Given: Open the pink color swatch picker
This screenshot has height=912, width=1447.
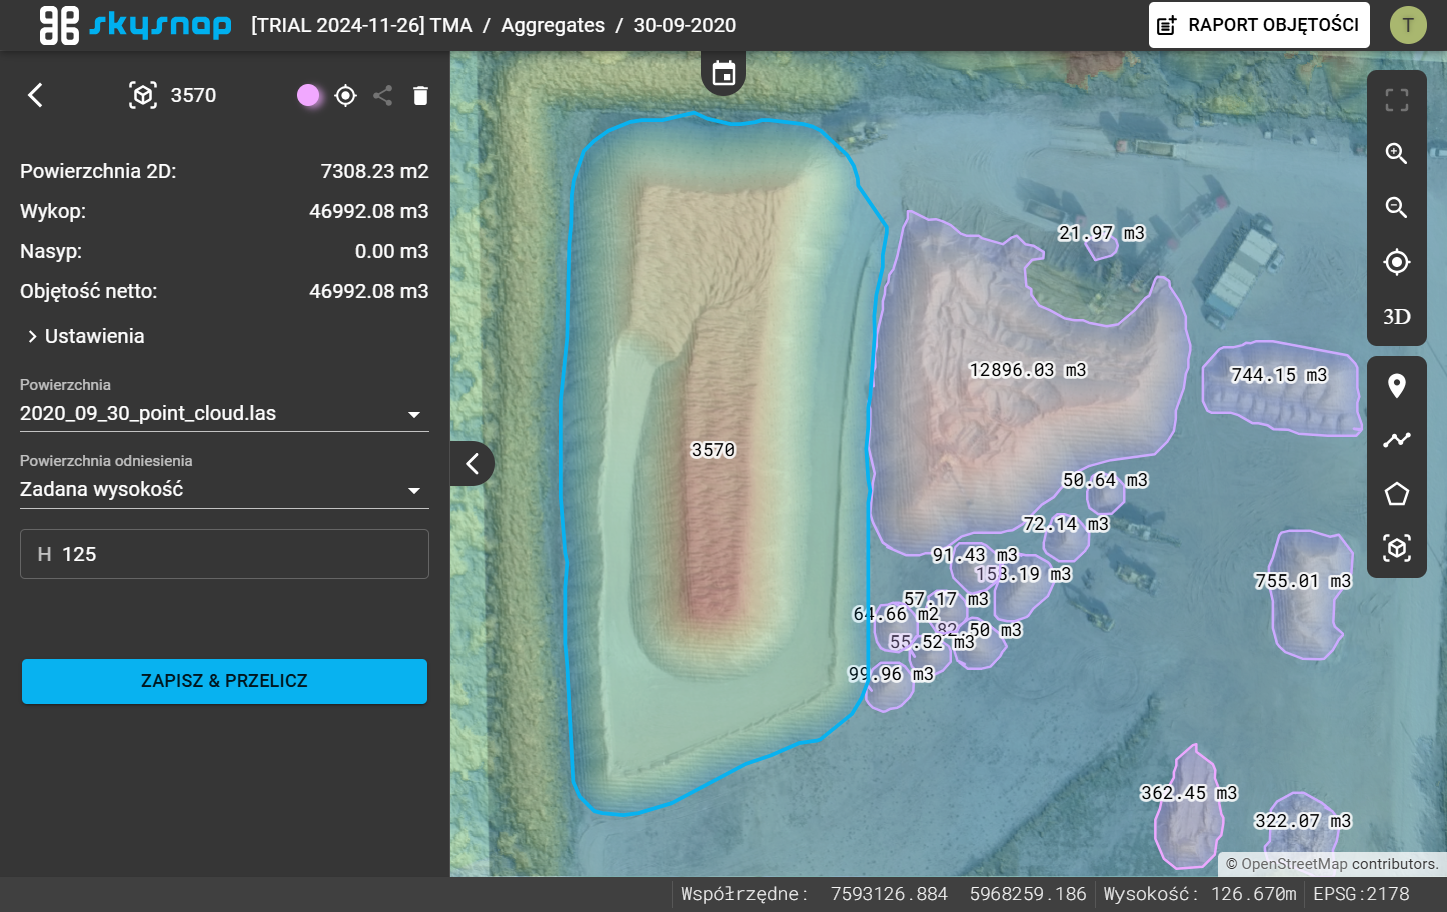Looking at the screenshot, I should 308,95.
